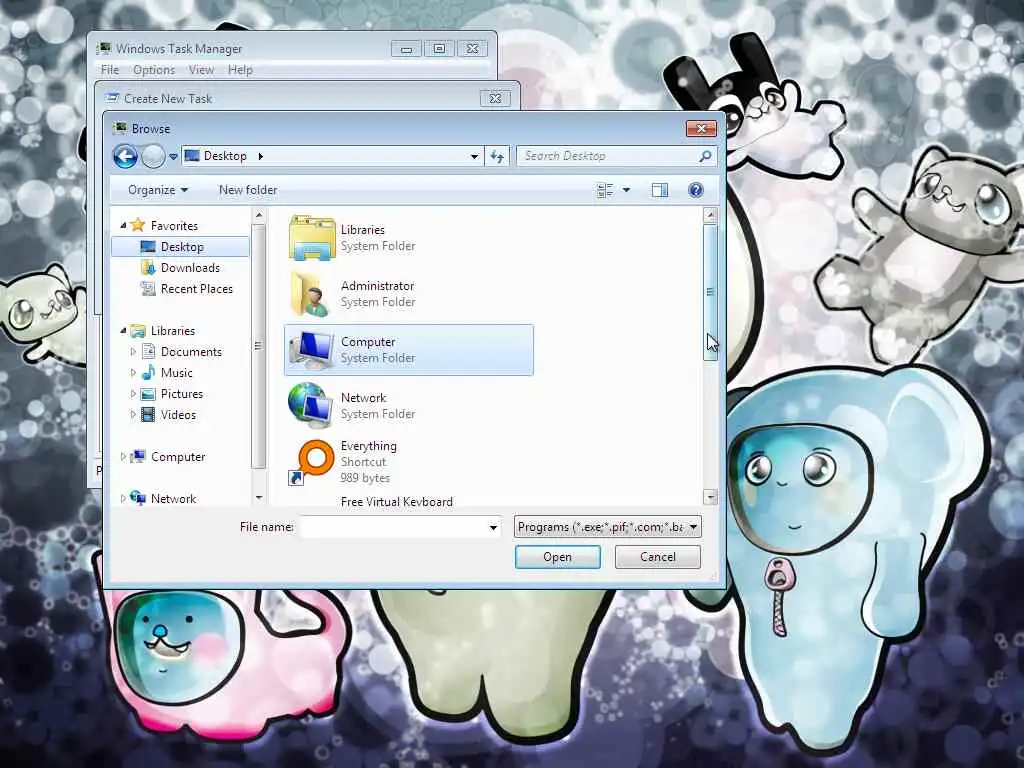Click the navigation pane scroll down arrow

coord(259,498)
